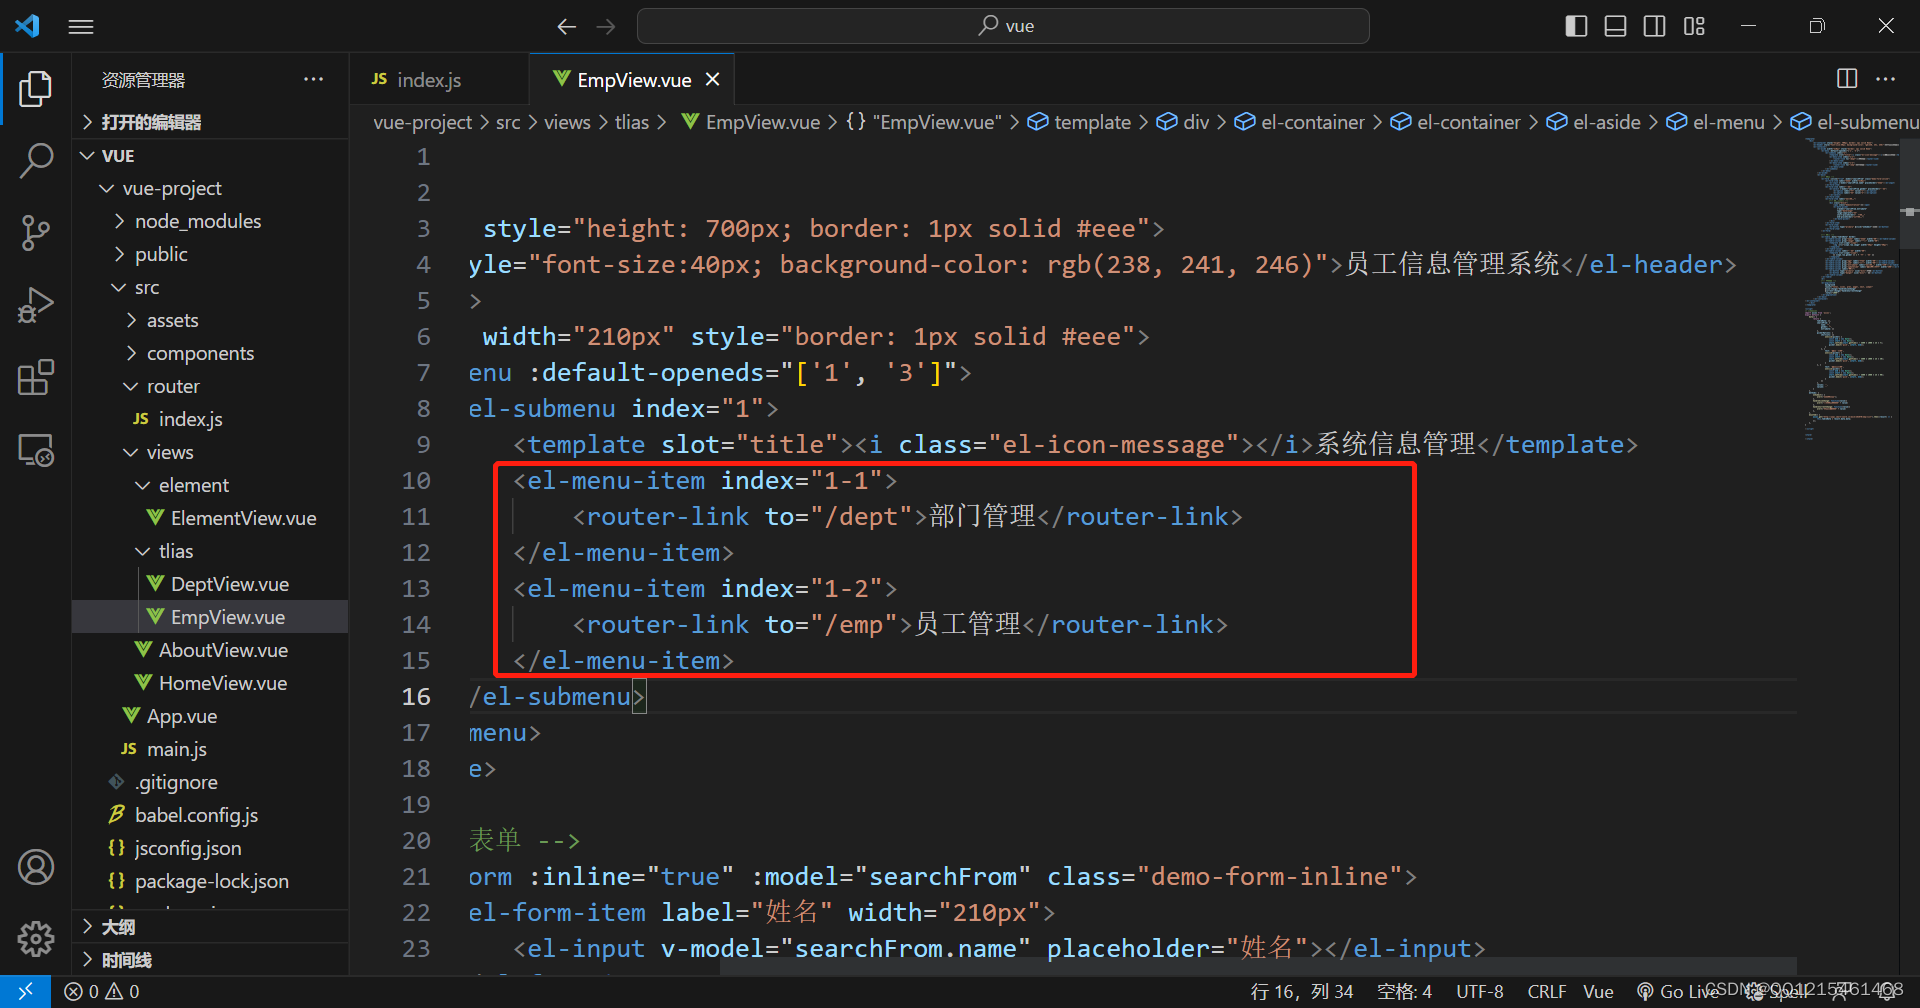1920x1008 pixels.
Task: Collapse the VUE workspace section
Action: pyautogui.click(x=210, y=156)
